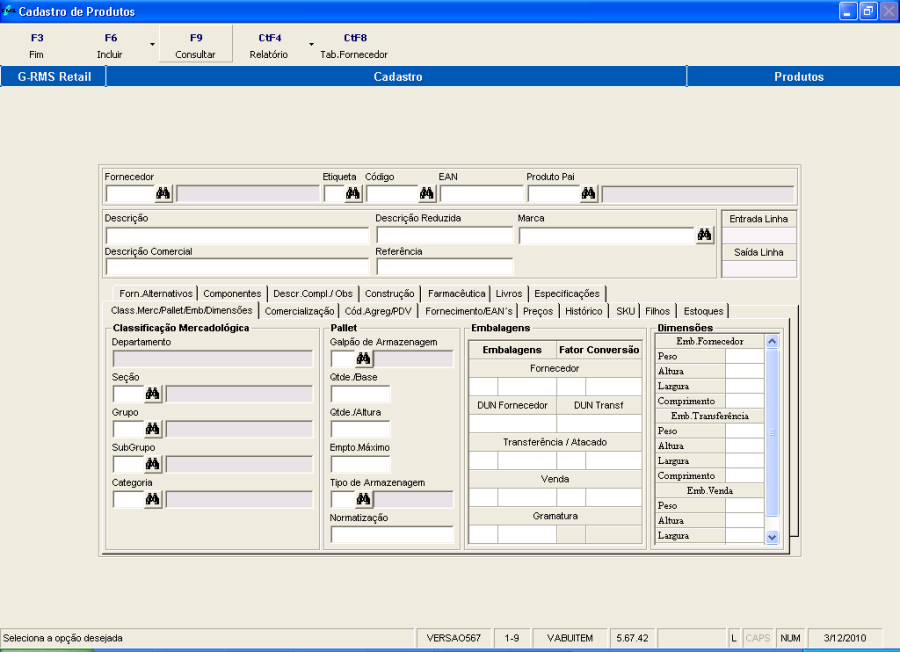Open Marca lookup binoculars icon

point(704,235)
